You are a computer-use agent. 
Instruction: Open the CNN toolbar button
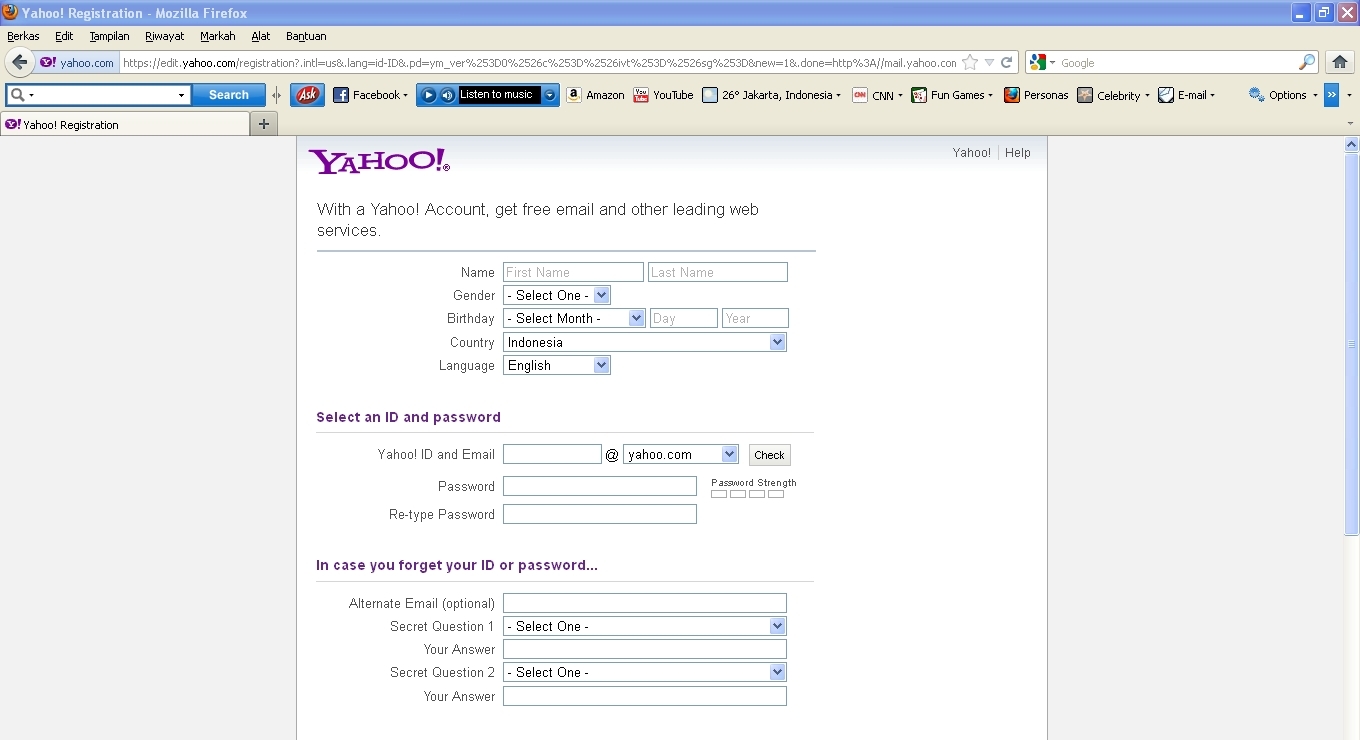tap(877, 95)
